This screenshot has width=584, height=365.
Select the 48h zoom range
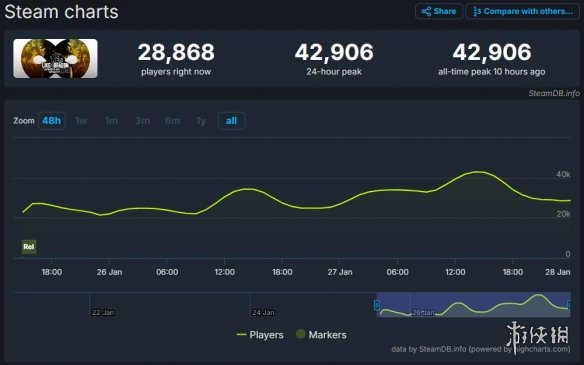tap(51, 121)
